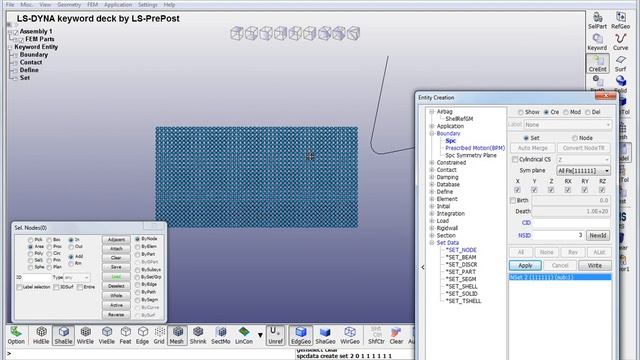The image size is (640, 360).
Task: Click the last view-orientation cube icon
Action: coord(353,33)
